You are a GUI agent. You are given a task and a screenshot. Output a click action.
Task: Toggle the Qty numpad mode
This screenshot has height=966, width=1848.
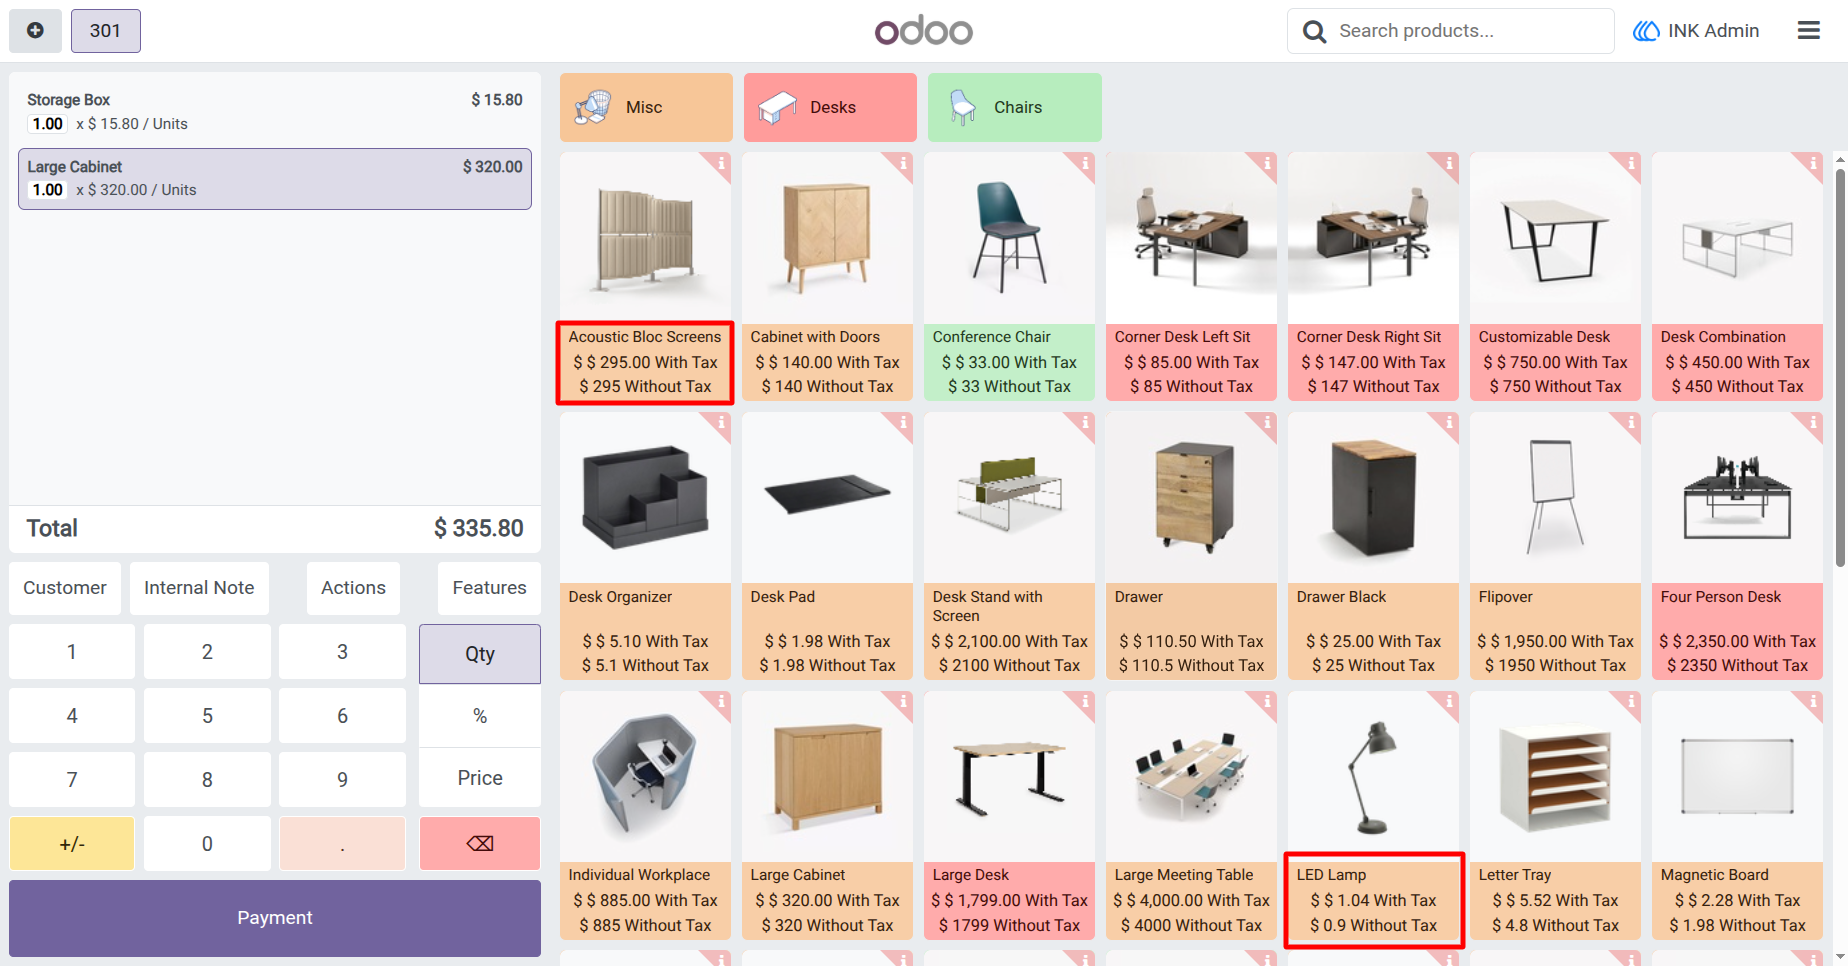pos(480,654)
